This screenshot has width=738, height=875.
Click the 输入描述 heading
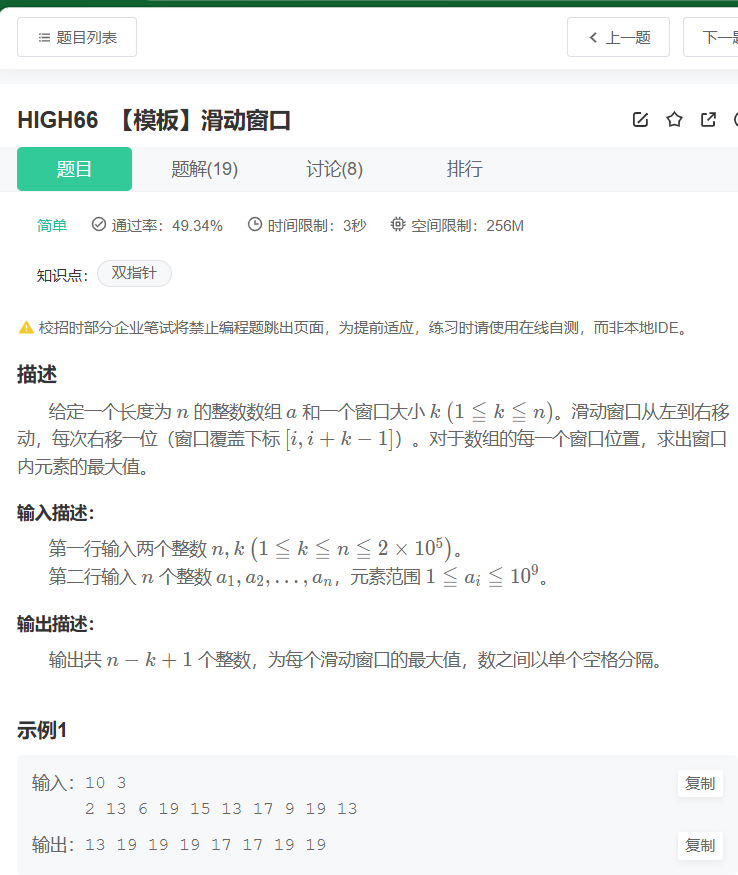coord(56,512)
